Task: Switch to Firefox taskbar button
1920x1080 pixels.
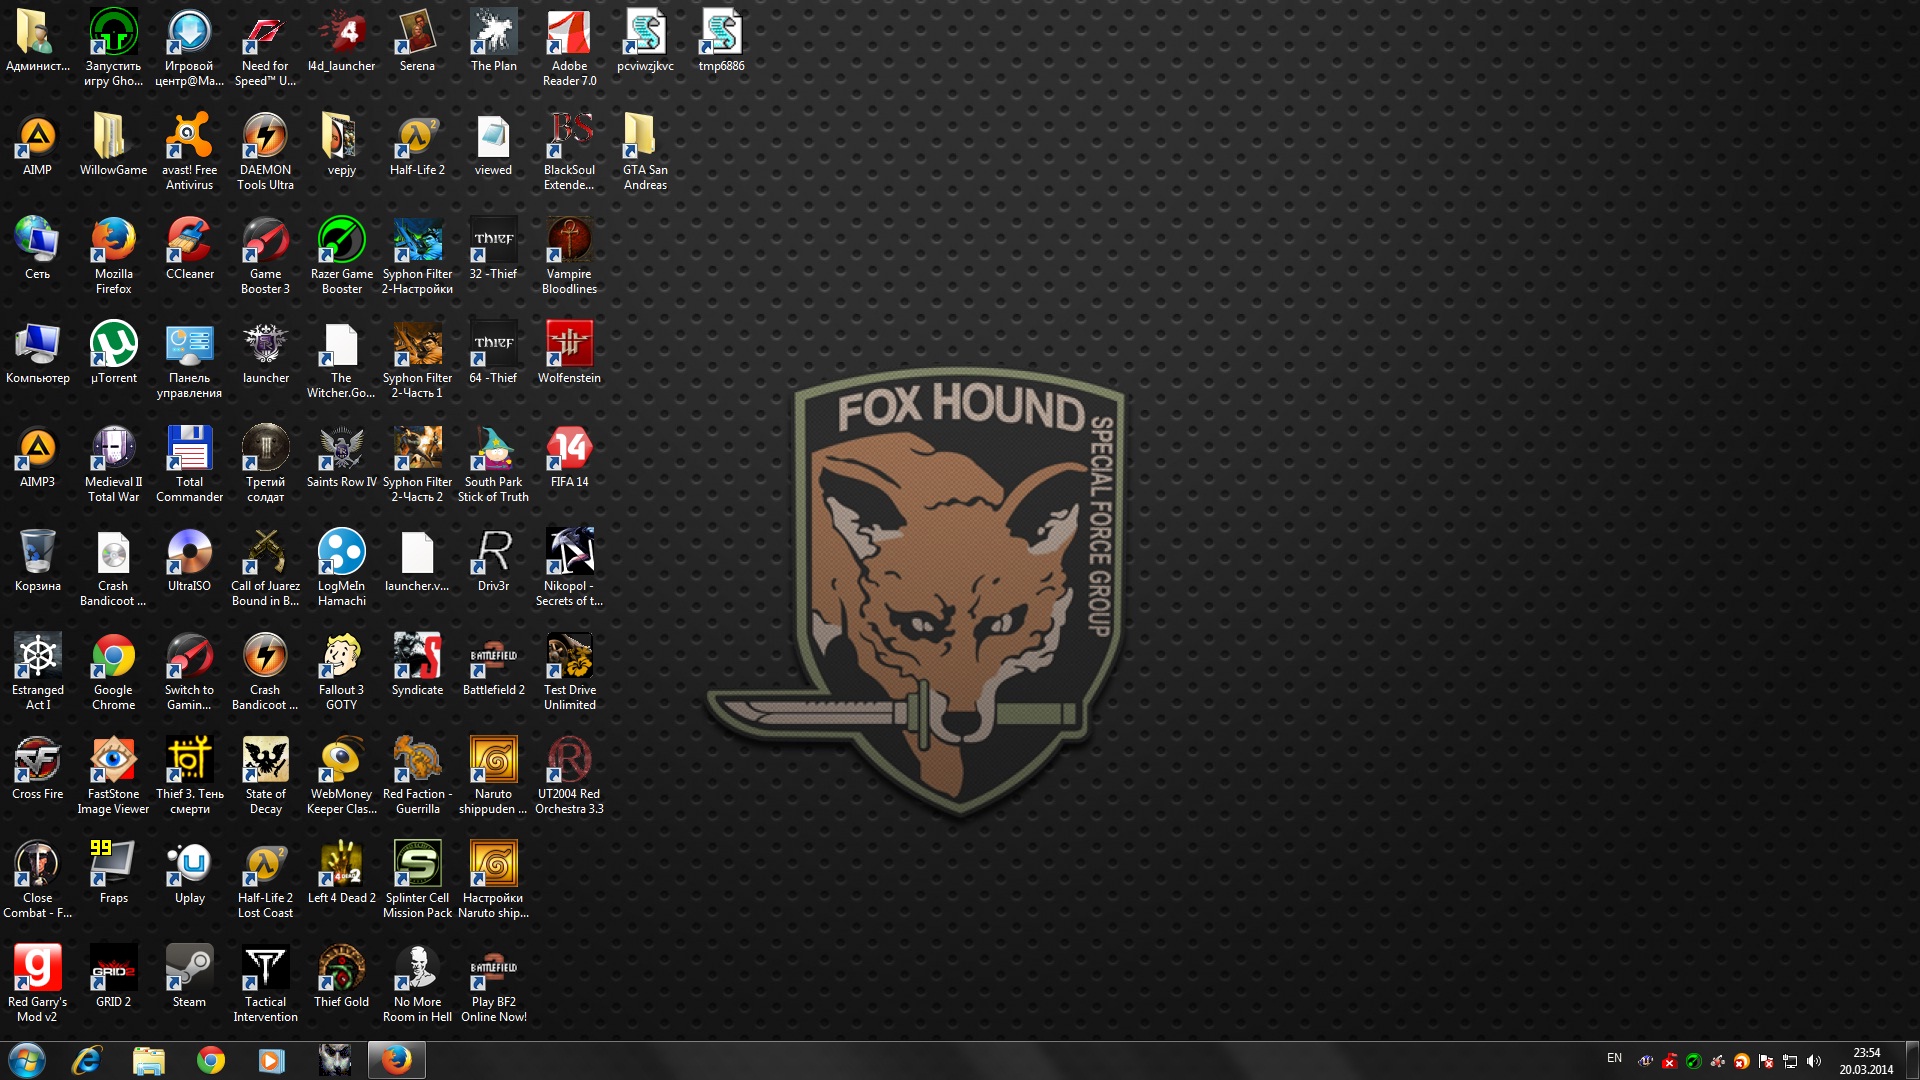Action: click(396, 1060)
